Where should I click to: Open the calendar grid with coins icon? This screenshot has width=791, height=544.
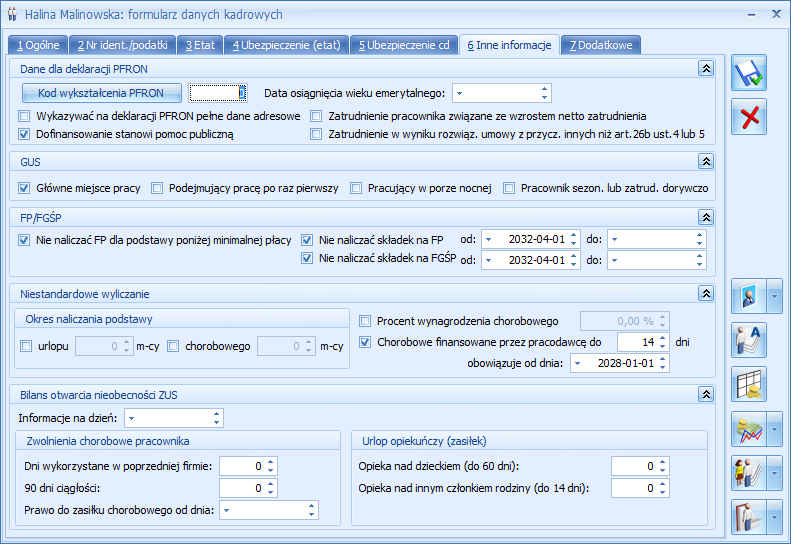[749, 384]
